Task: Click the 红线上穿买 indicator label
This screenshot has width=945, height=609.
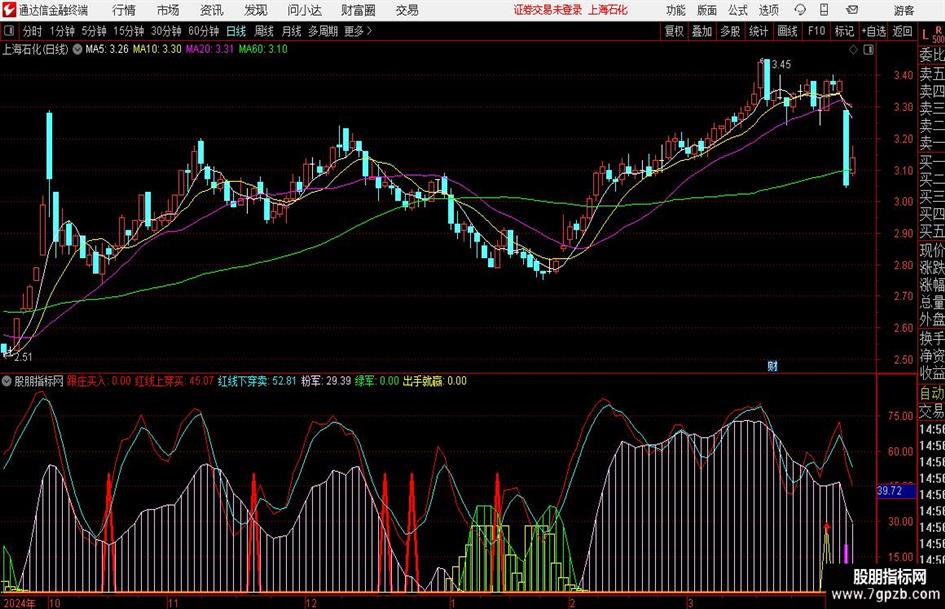Action: pos(159,381)
